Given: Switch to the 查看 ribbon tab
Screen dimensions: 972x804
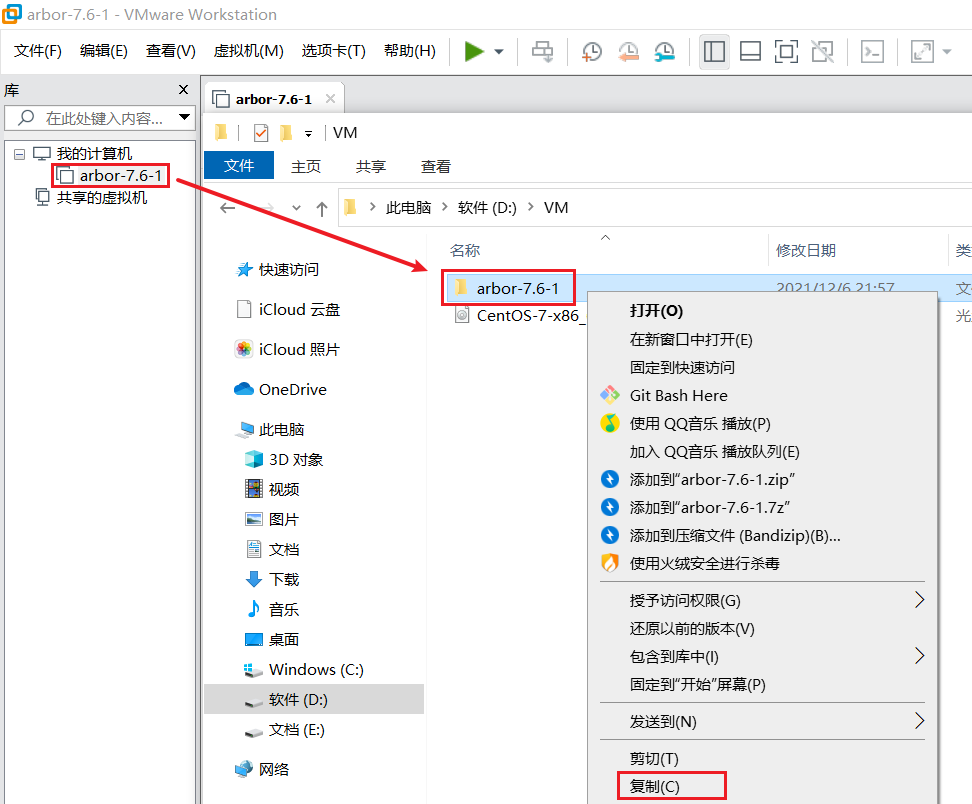Looking at the screenshot, I should 435,166.
